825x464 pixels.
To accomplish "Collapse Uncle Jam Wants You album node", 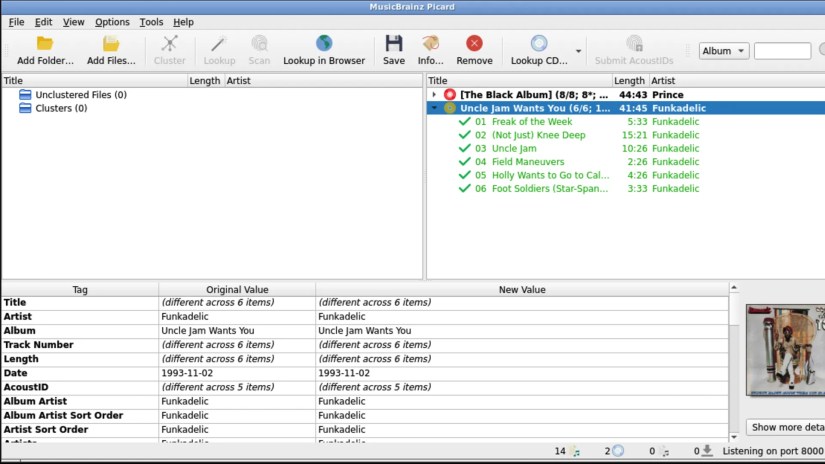I will (434, 108).
